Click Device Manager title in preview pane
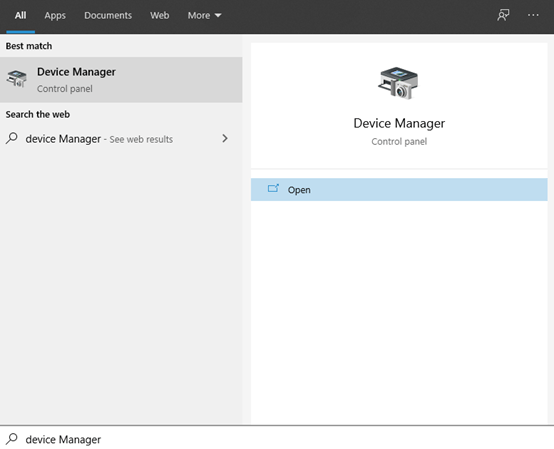Viewport: 554px width, 449px height. click(x=399, y=123)
